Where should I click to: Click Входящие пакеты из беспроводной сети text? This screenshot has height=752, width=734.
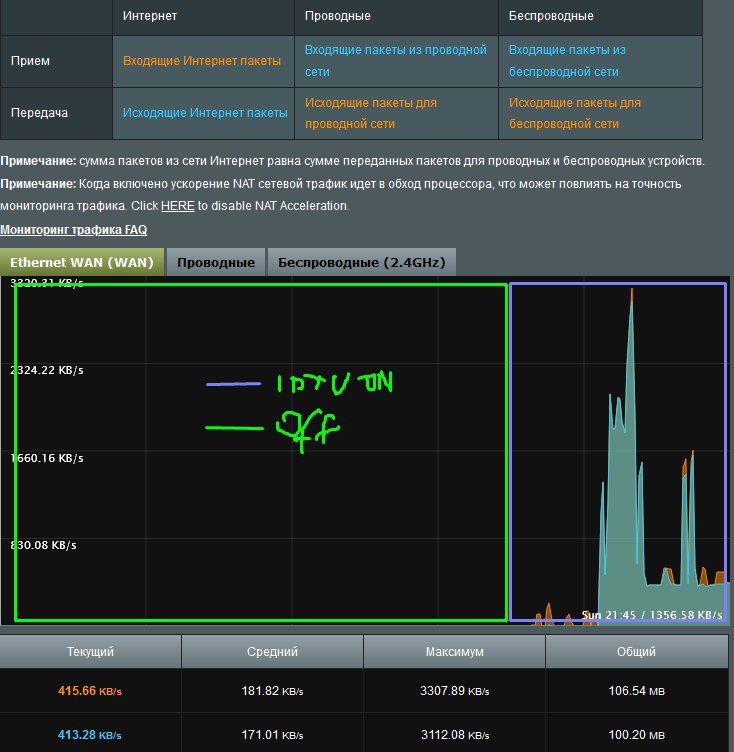coord(567,61)
